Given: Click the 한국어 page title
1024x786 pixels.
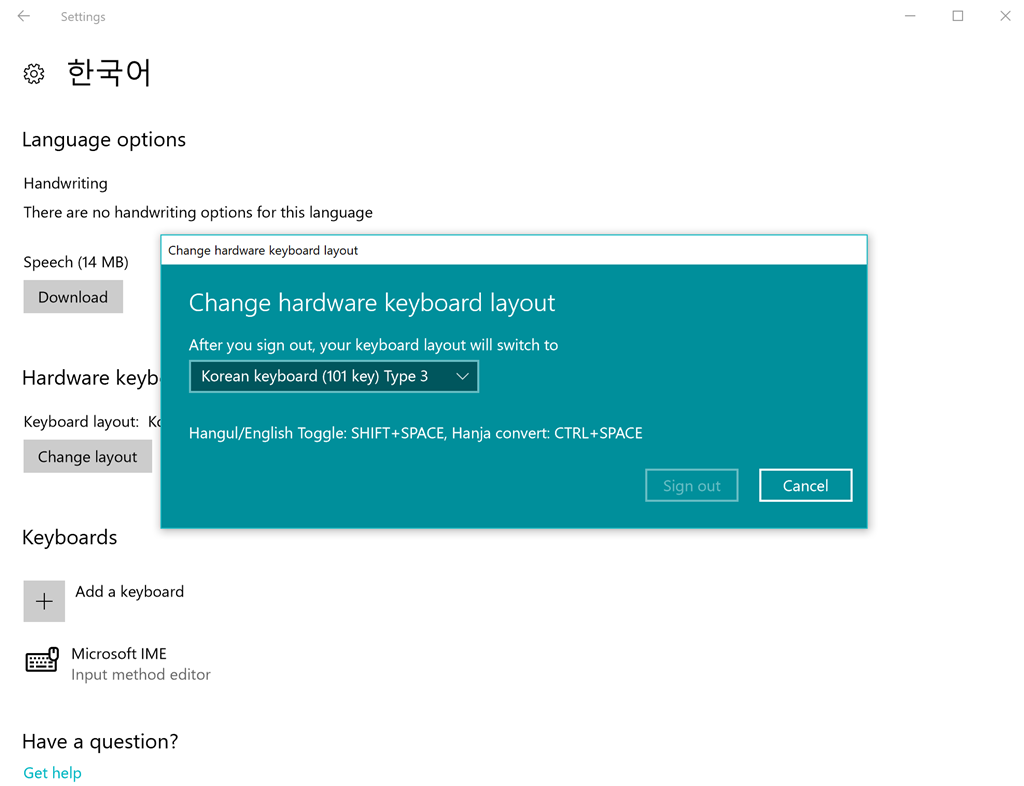Looking at the screenshot, I should point(109,72).
